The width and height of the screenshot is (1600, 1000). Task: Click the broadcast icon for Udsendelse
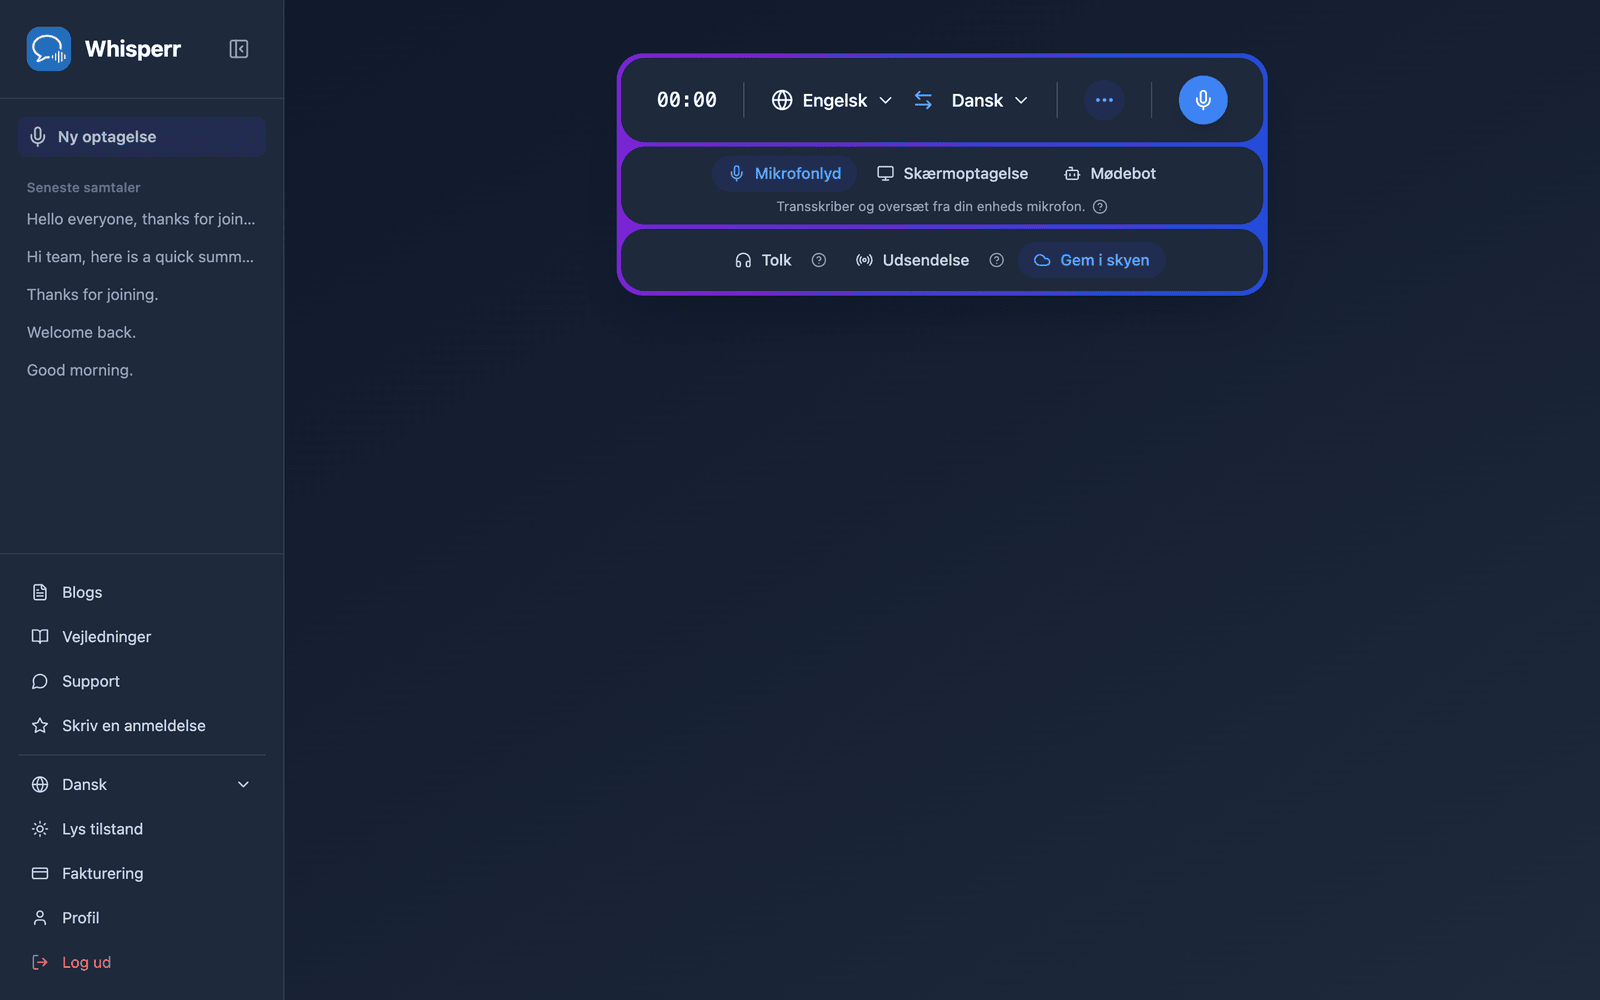tap(864, 260)
